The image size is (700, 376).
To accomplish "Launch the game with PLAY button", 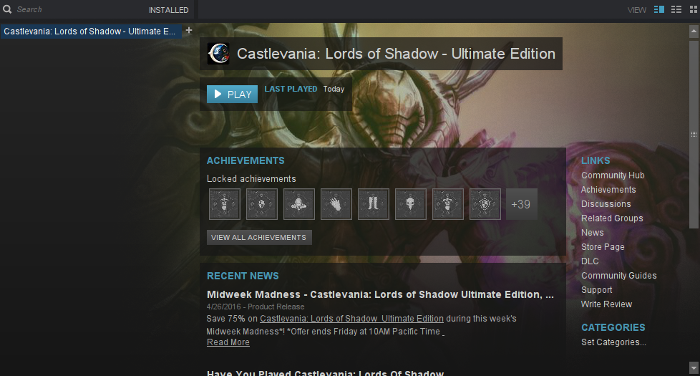I will click(232, 94).
